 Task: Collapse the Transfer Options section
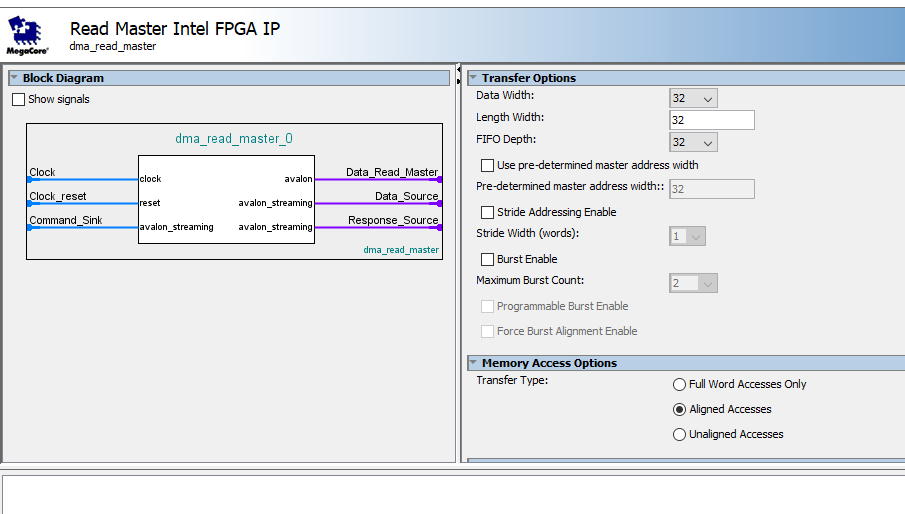(x=473, y=77)
